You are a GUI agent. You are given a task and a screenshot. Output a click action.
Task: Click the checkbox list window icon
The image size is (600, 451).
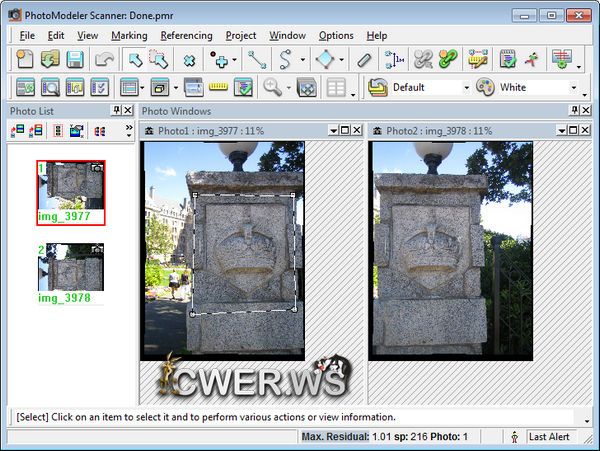(99, 87)
